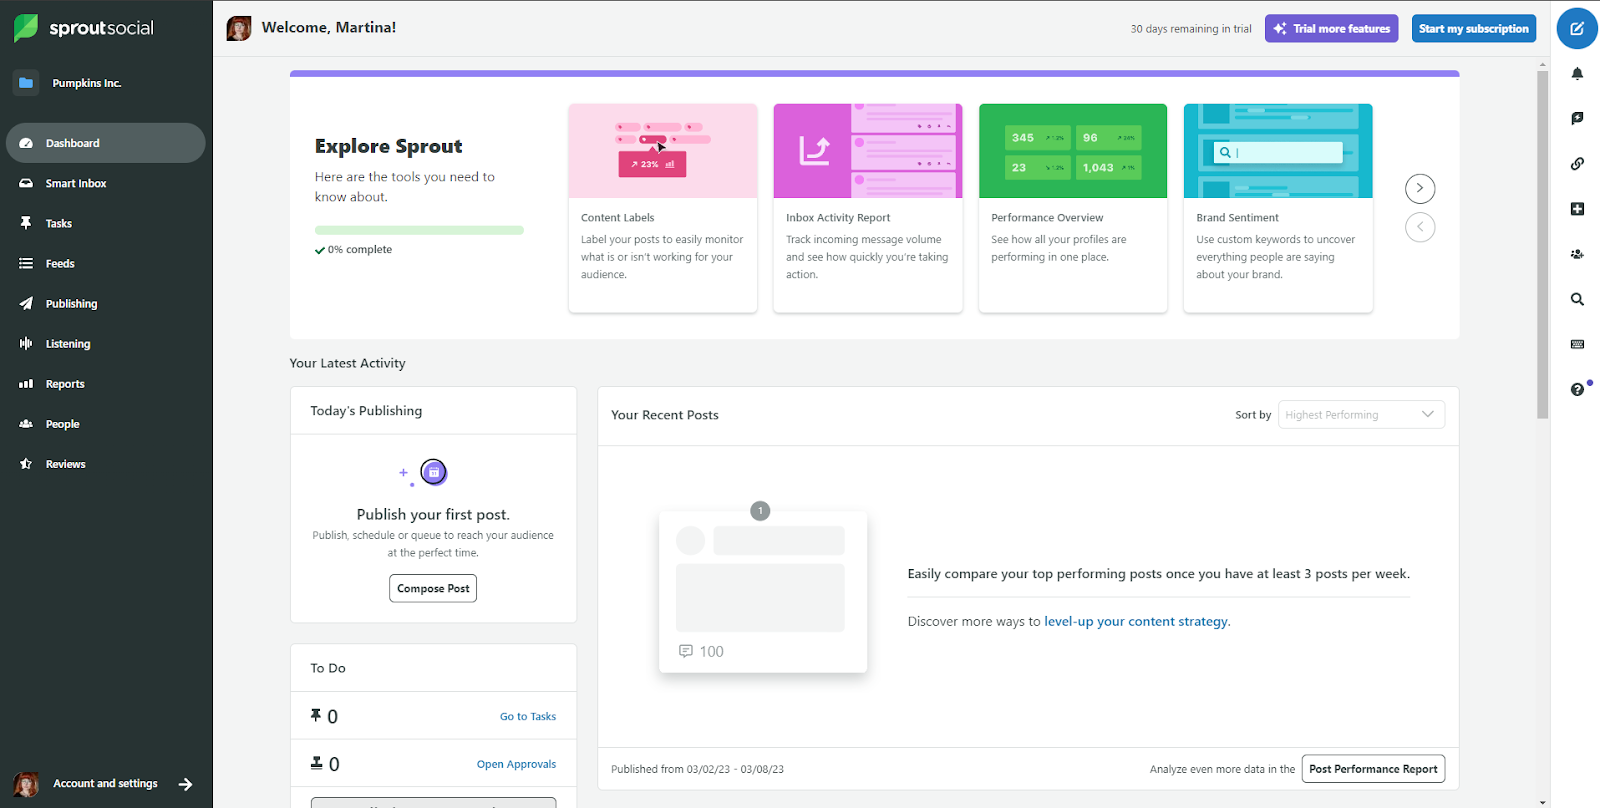This screenshot has height=808, width=1600.
Task: Click the plus square icon in right rail
Action: [1577, 209]
